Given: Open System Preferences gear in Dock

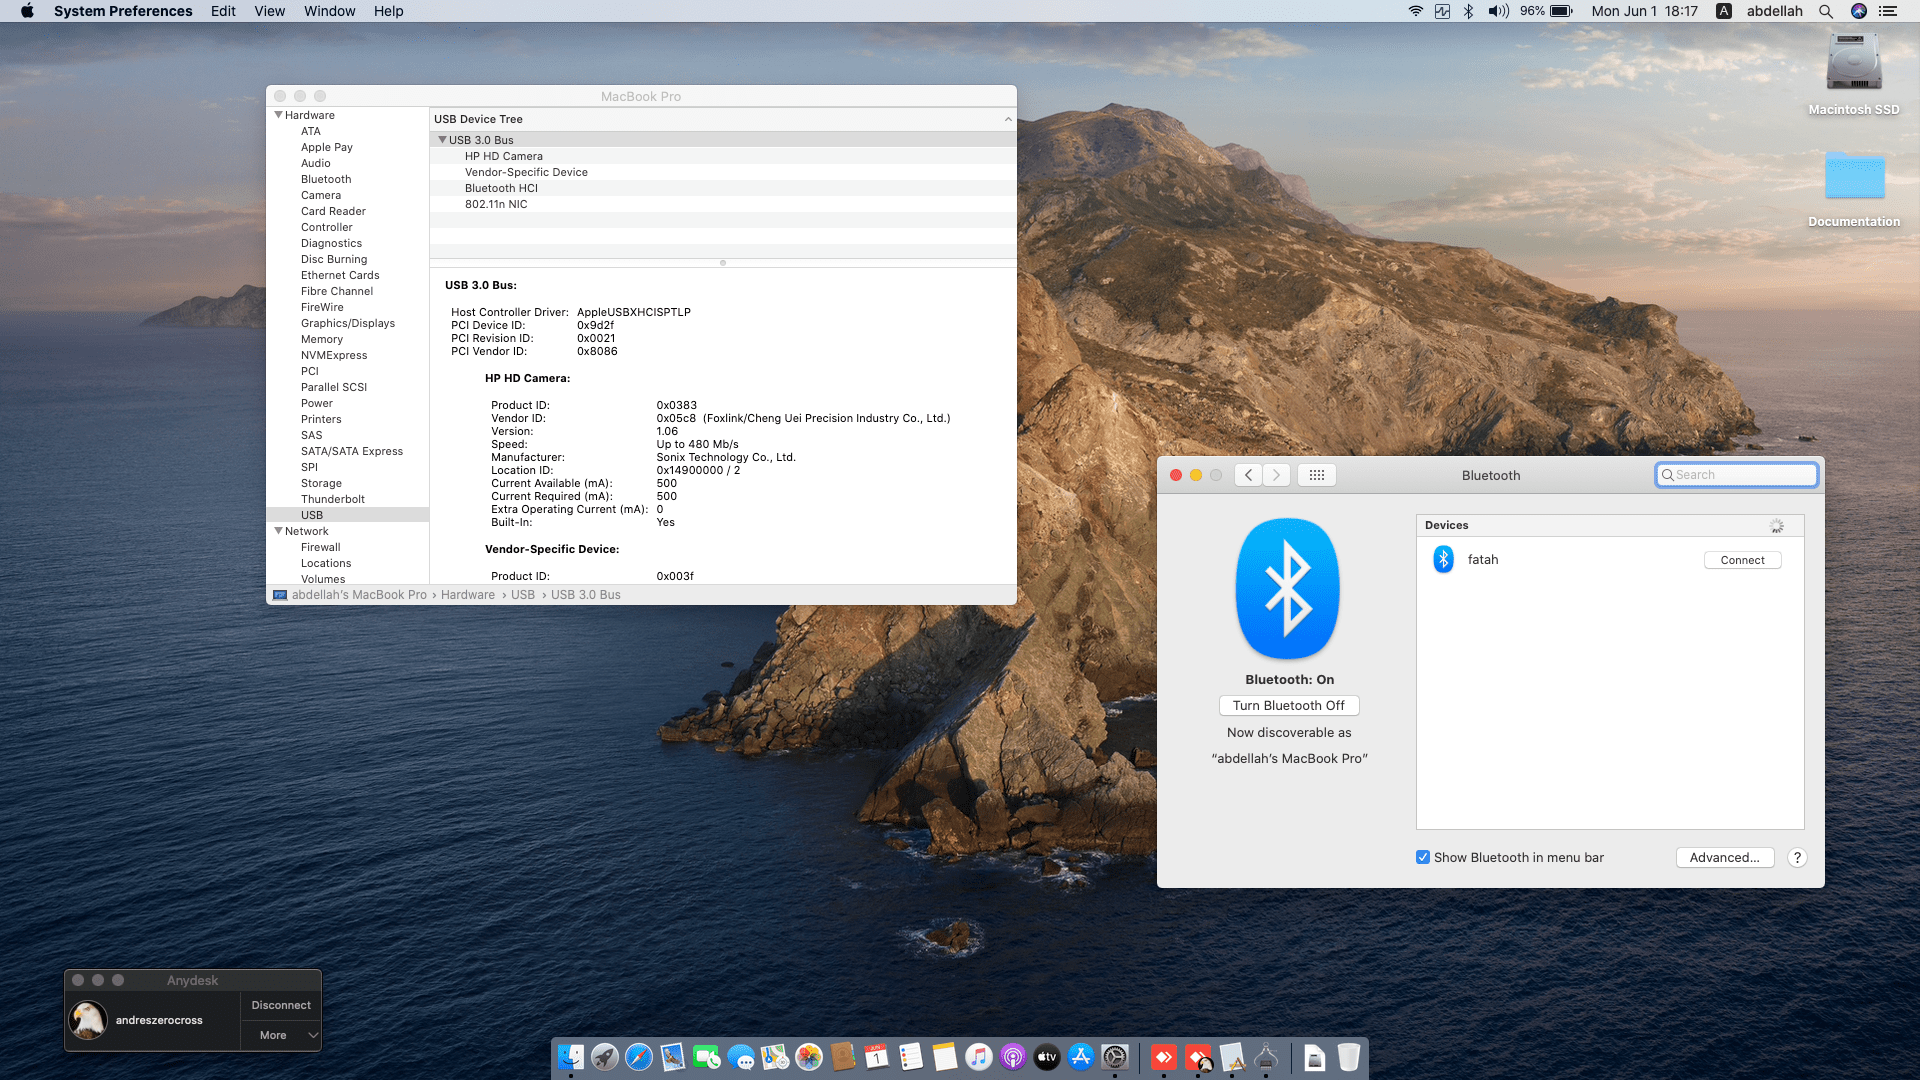Looking at the screenshot, I should 1114,1057.
